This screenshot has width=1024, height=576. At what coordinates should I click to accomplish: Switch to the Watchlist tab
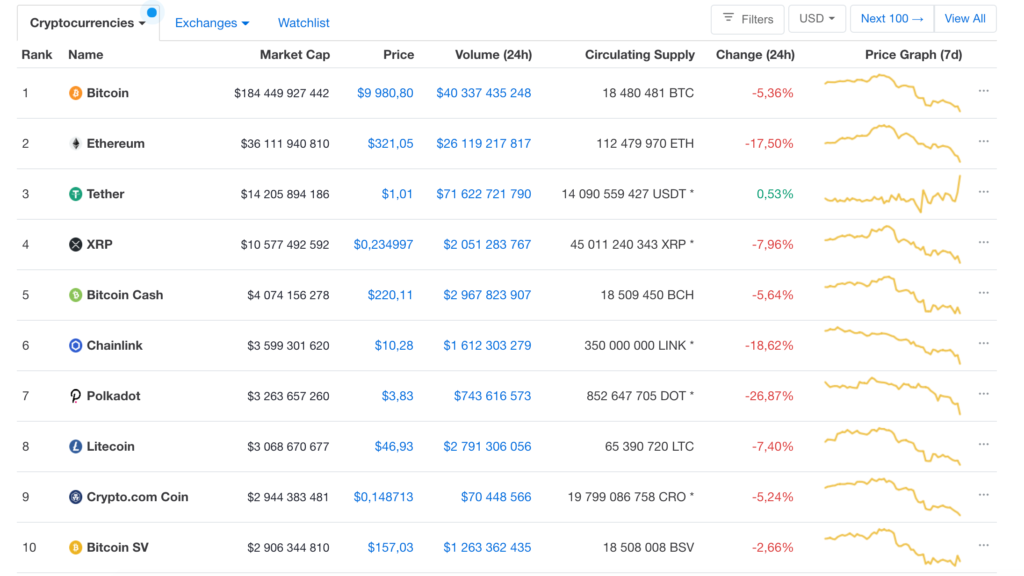[304, 23]
